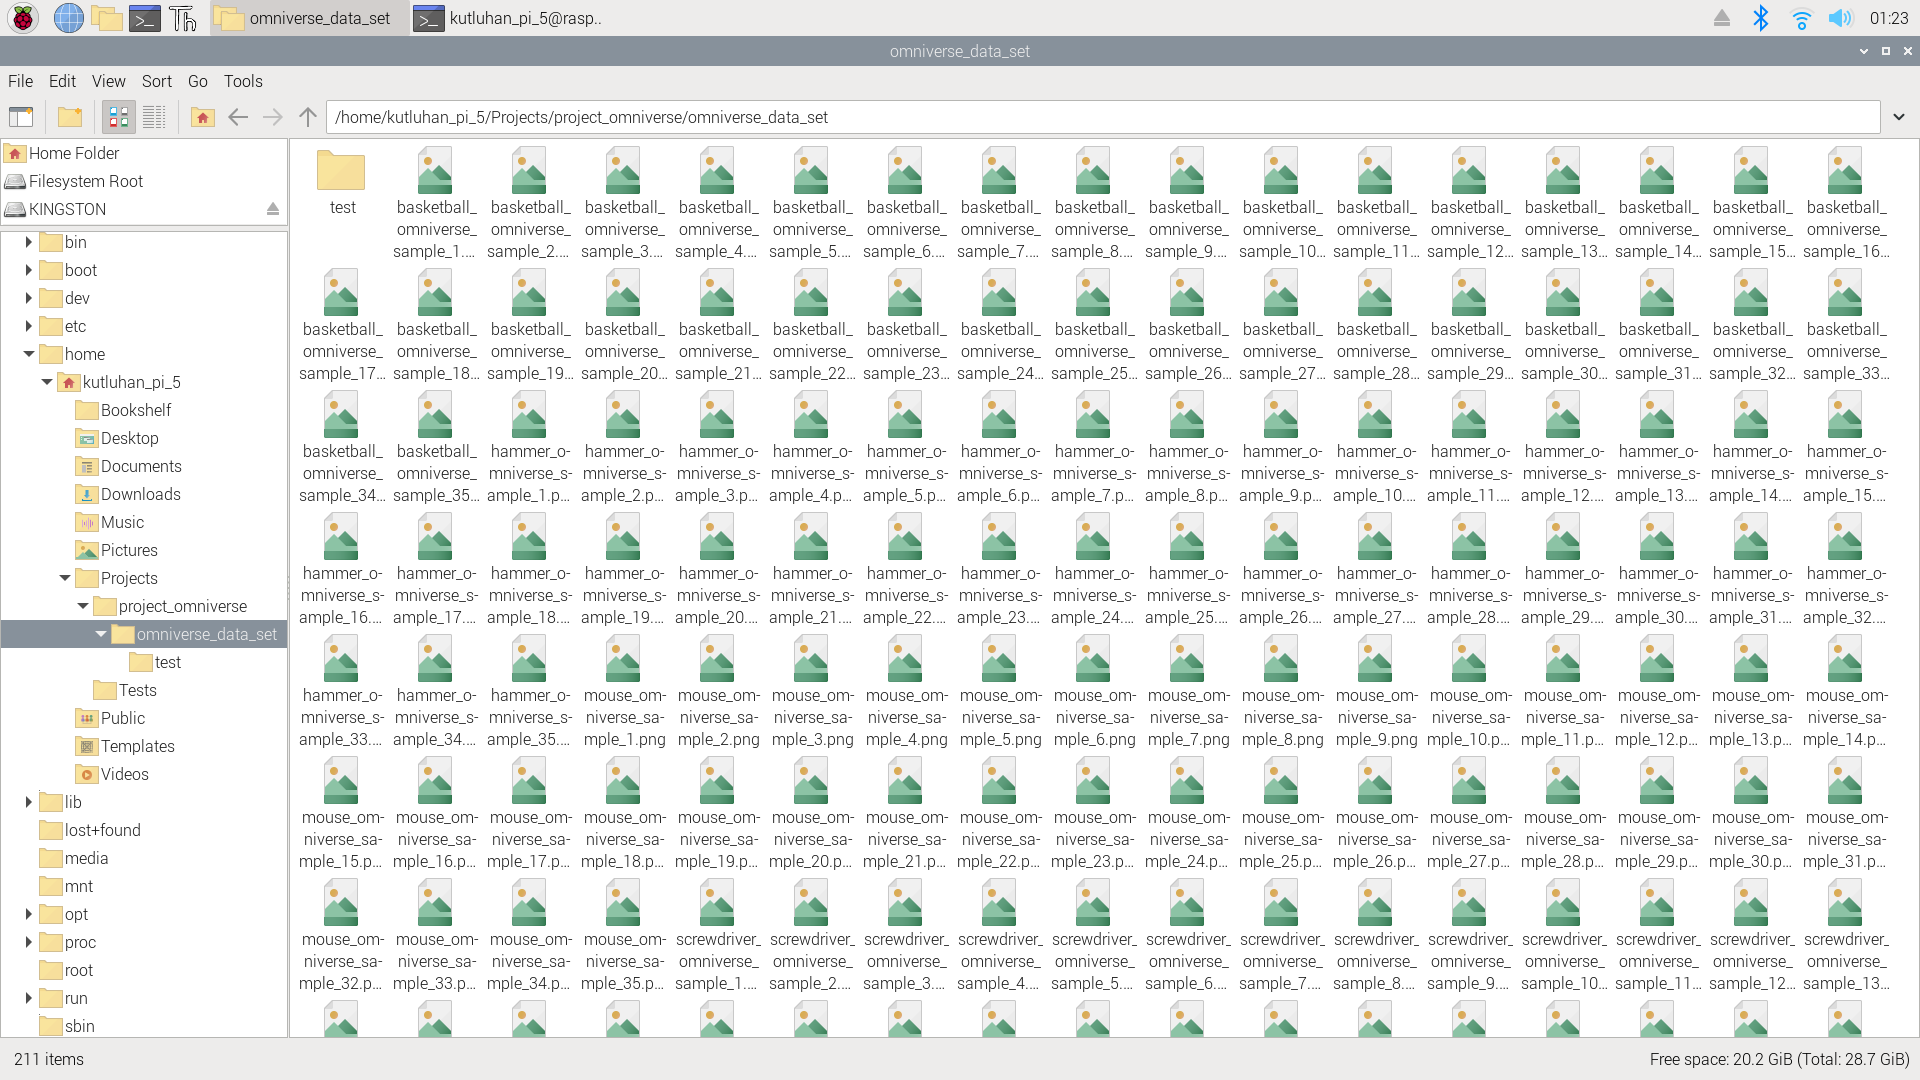Screen dimensions: 1920x1080
Task: Open the Bluetooth tray menu
Action: pyautogui.click(x=1761, y=18)
